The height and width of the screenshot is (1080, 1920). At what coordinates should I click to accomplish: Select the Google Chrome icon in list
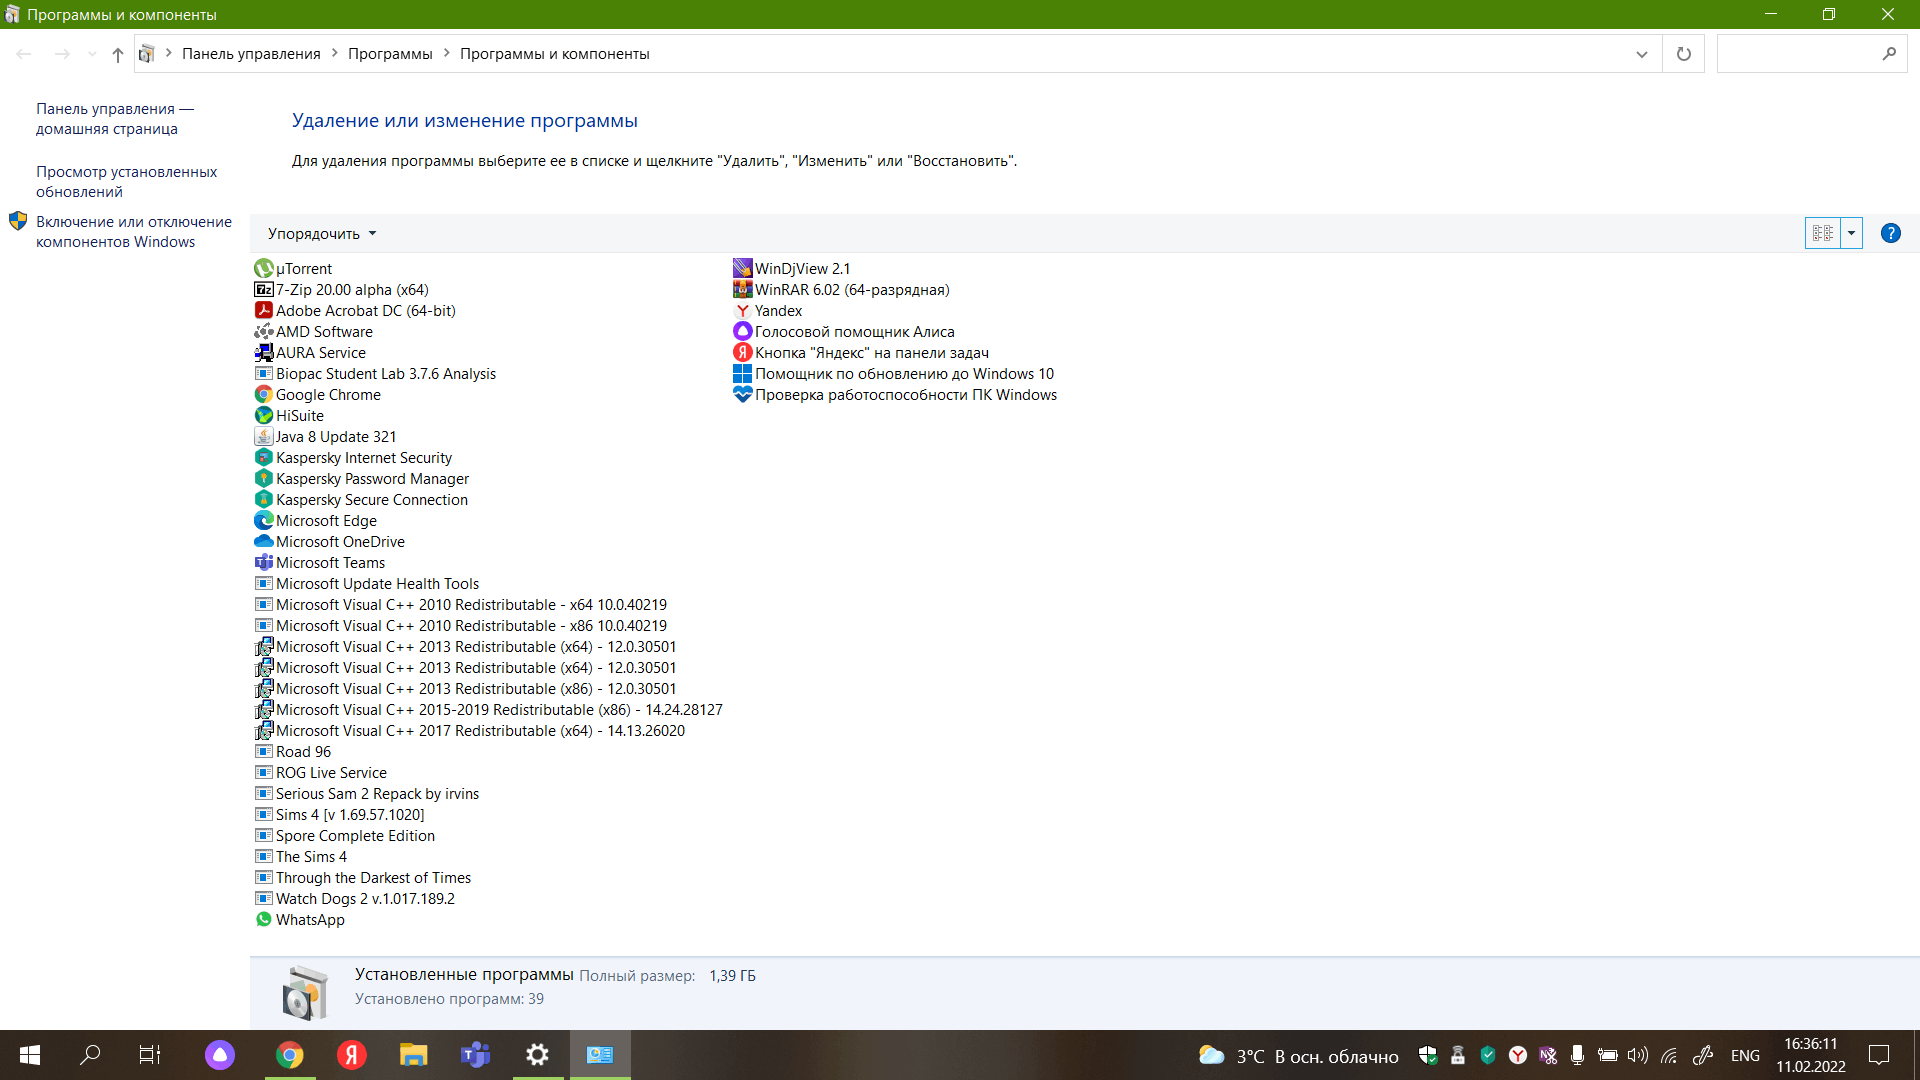tap(264, 394)
